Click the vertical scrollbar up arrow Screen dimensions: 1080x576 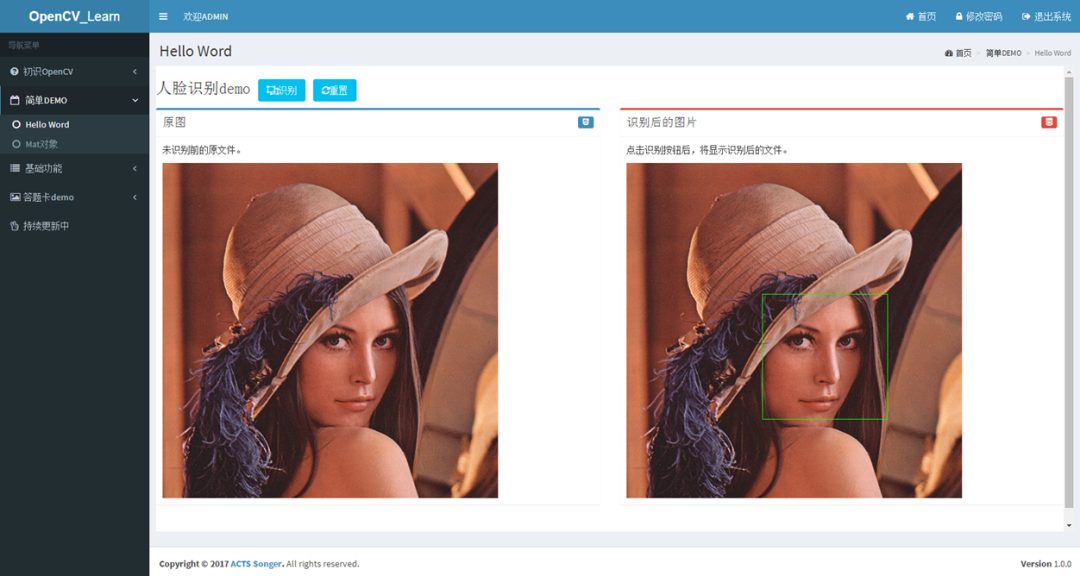pos(1069,72)
